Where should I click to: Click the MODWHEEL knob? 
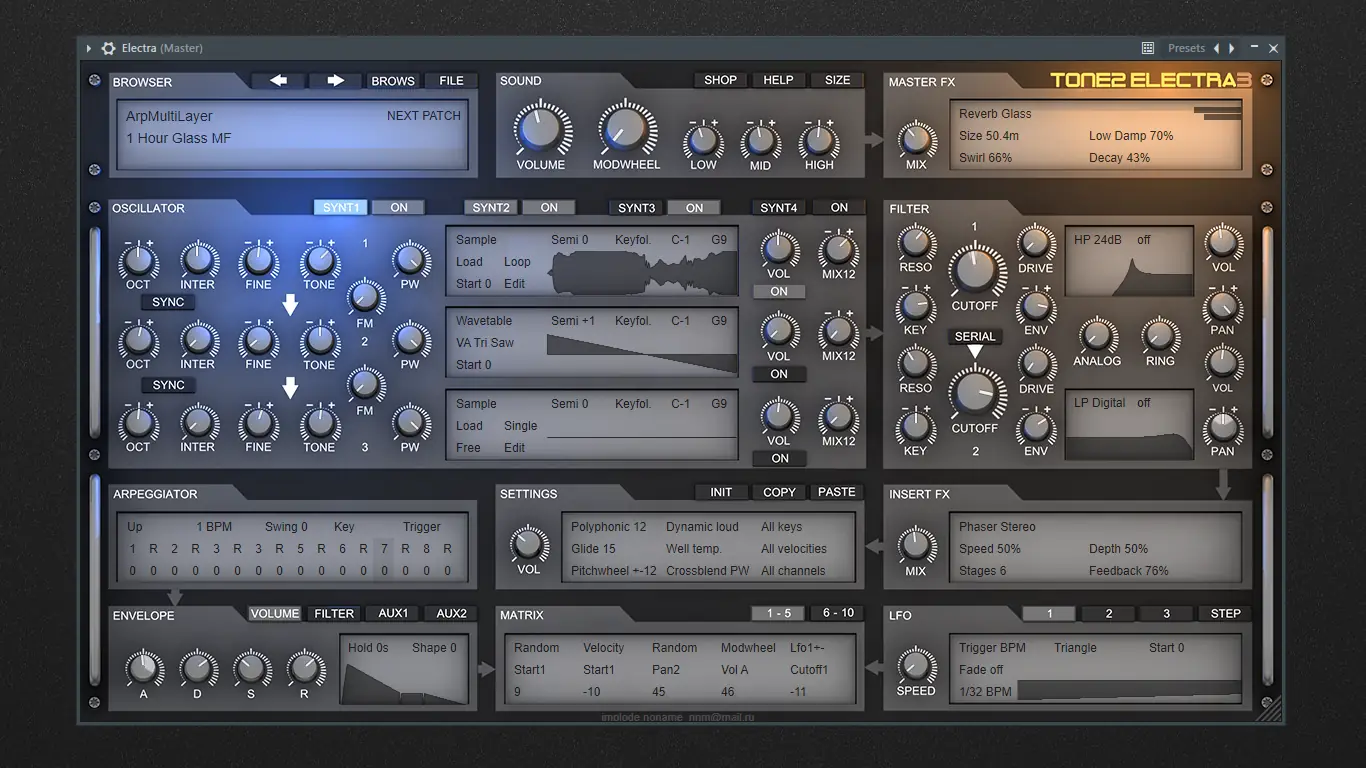point(625,130)
